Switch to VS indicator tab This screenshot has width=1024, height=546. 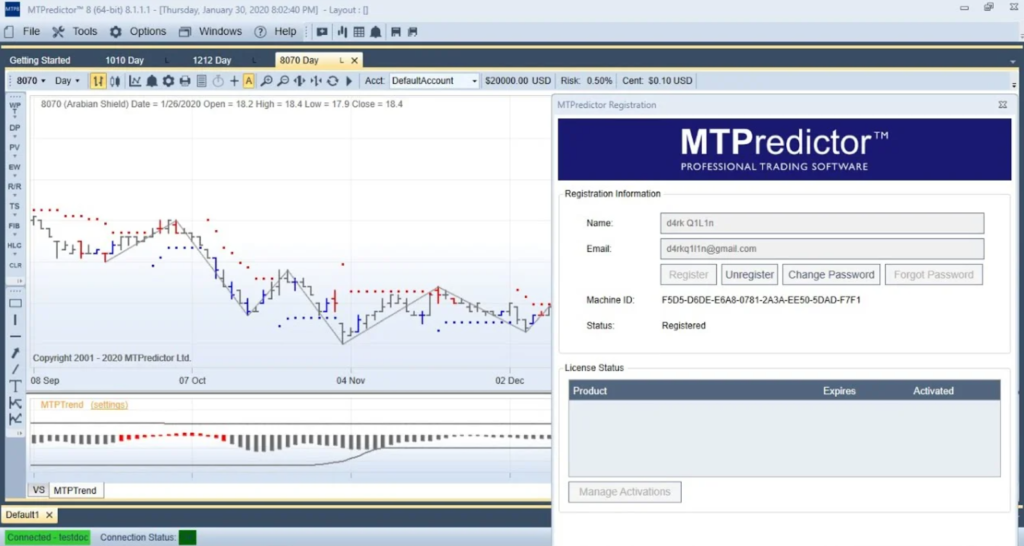tap(39, 490)
